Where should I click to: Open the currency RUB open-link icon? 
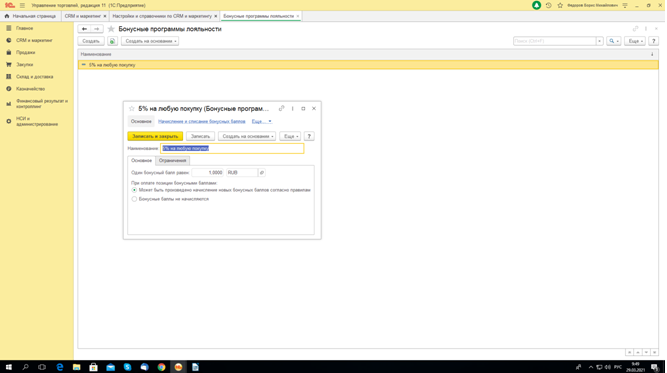click(x=262, y=173)
